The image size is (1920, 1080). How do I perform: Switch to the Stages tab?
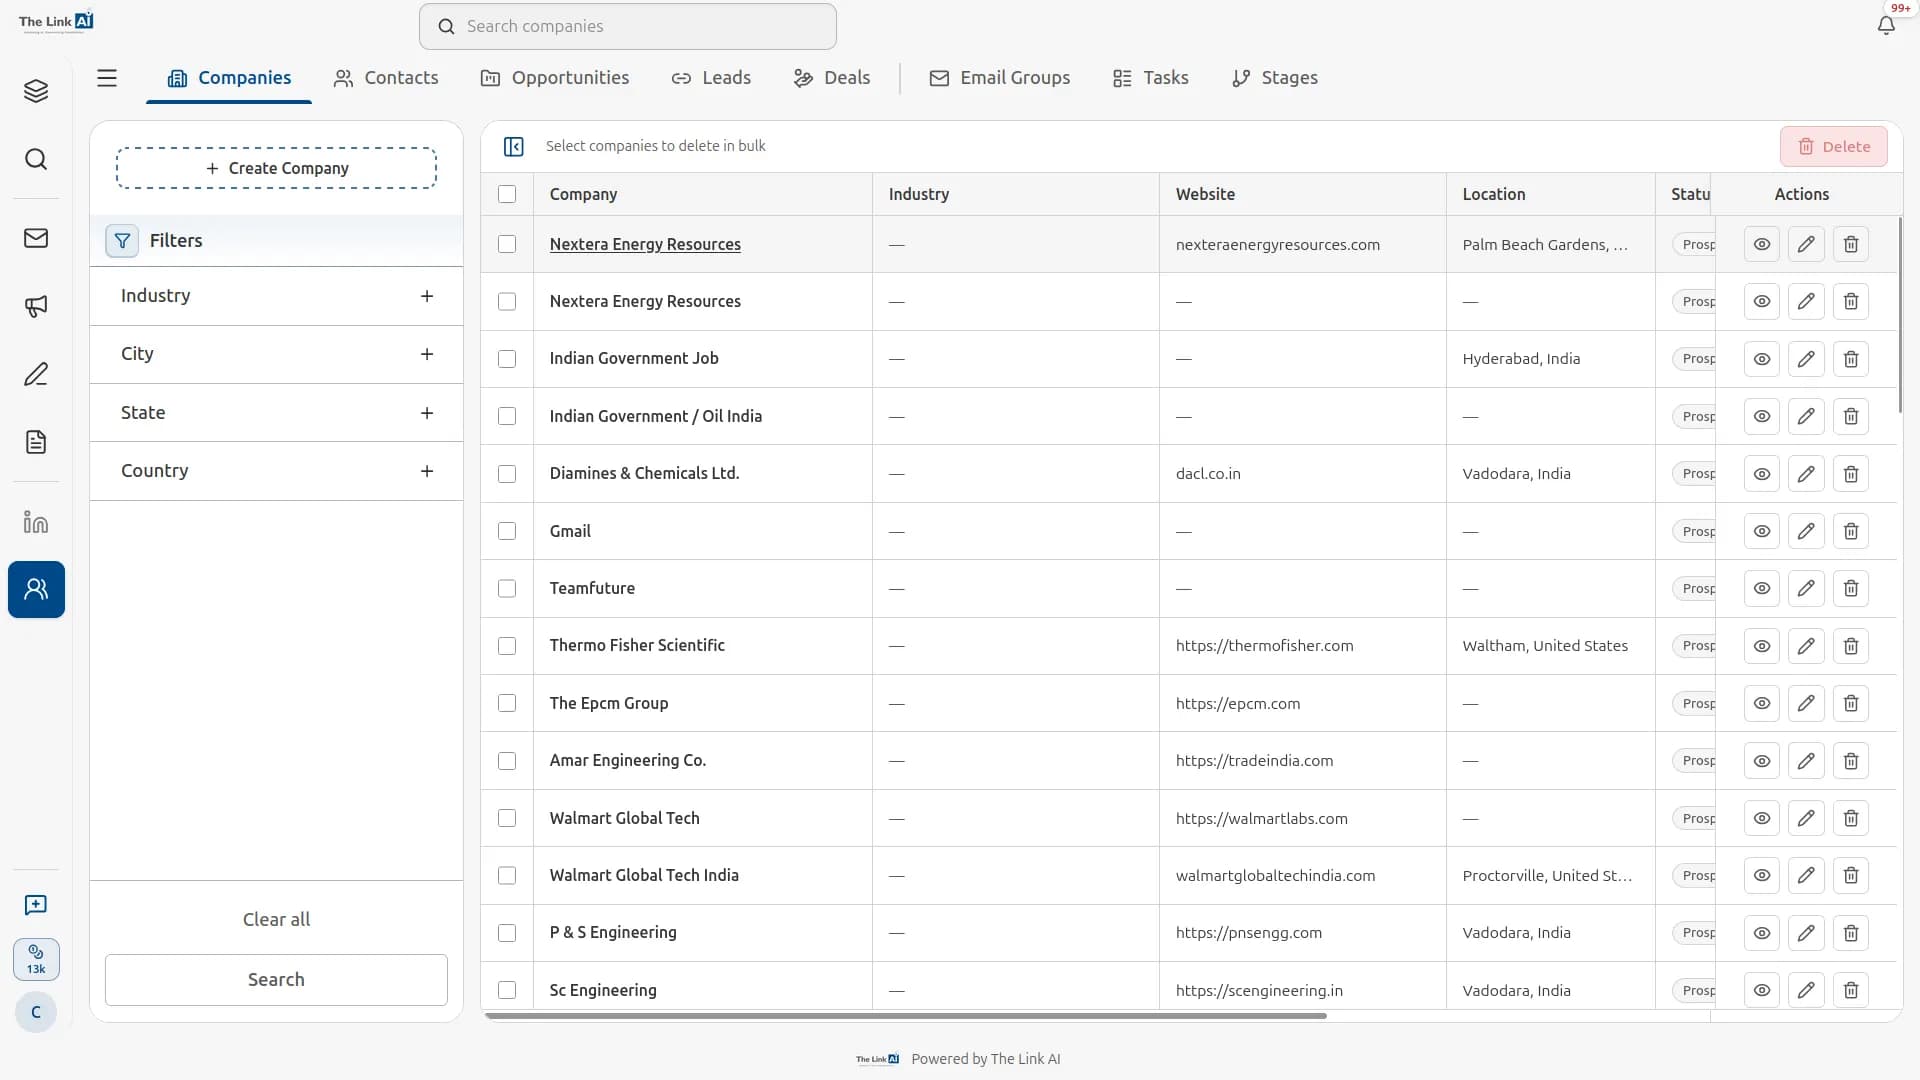tap(1275, 78)
